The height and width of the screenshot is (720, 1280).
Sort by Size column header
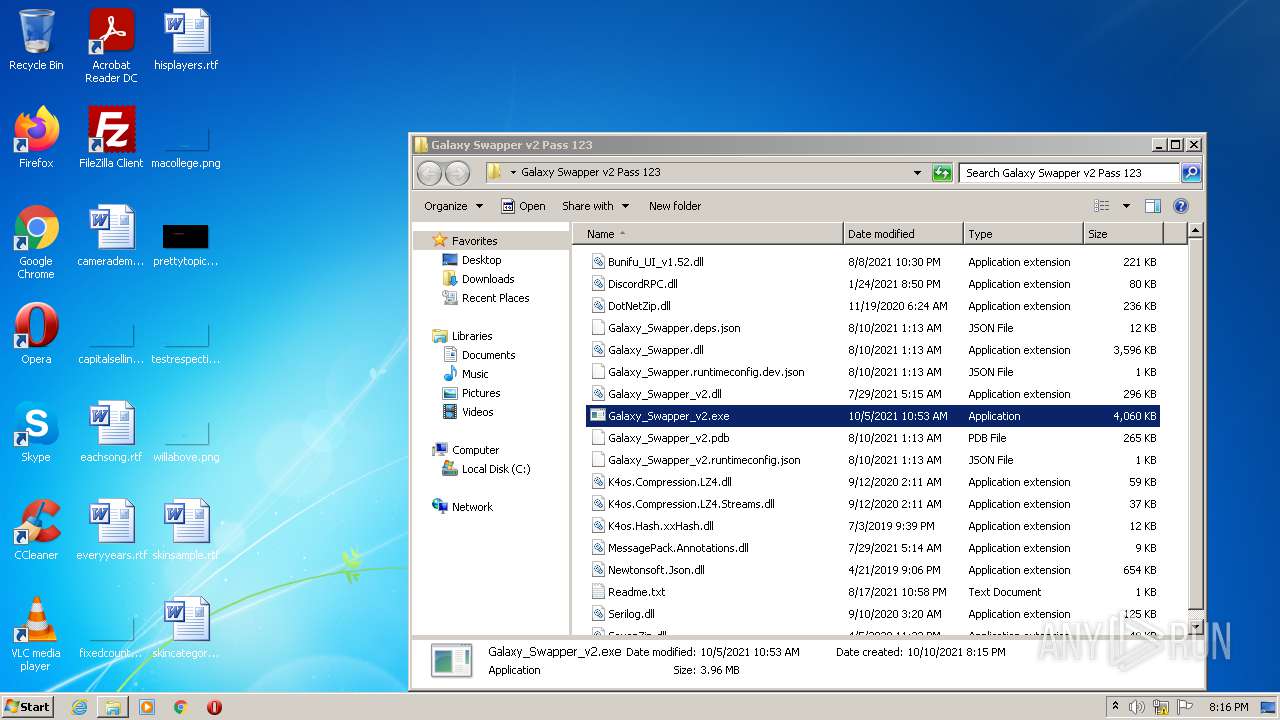[x=1124, y=234]
